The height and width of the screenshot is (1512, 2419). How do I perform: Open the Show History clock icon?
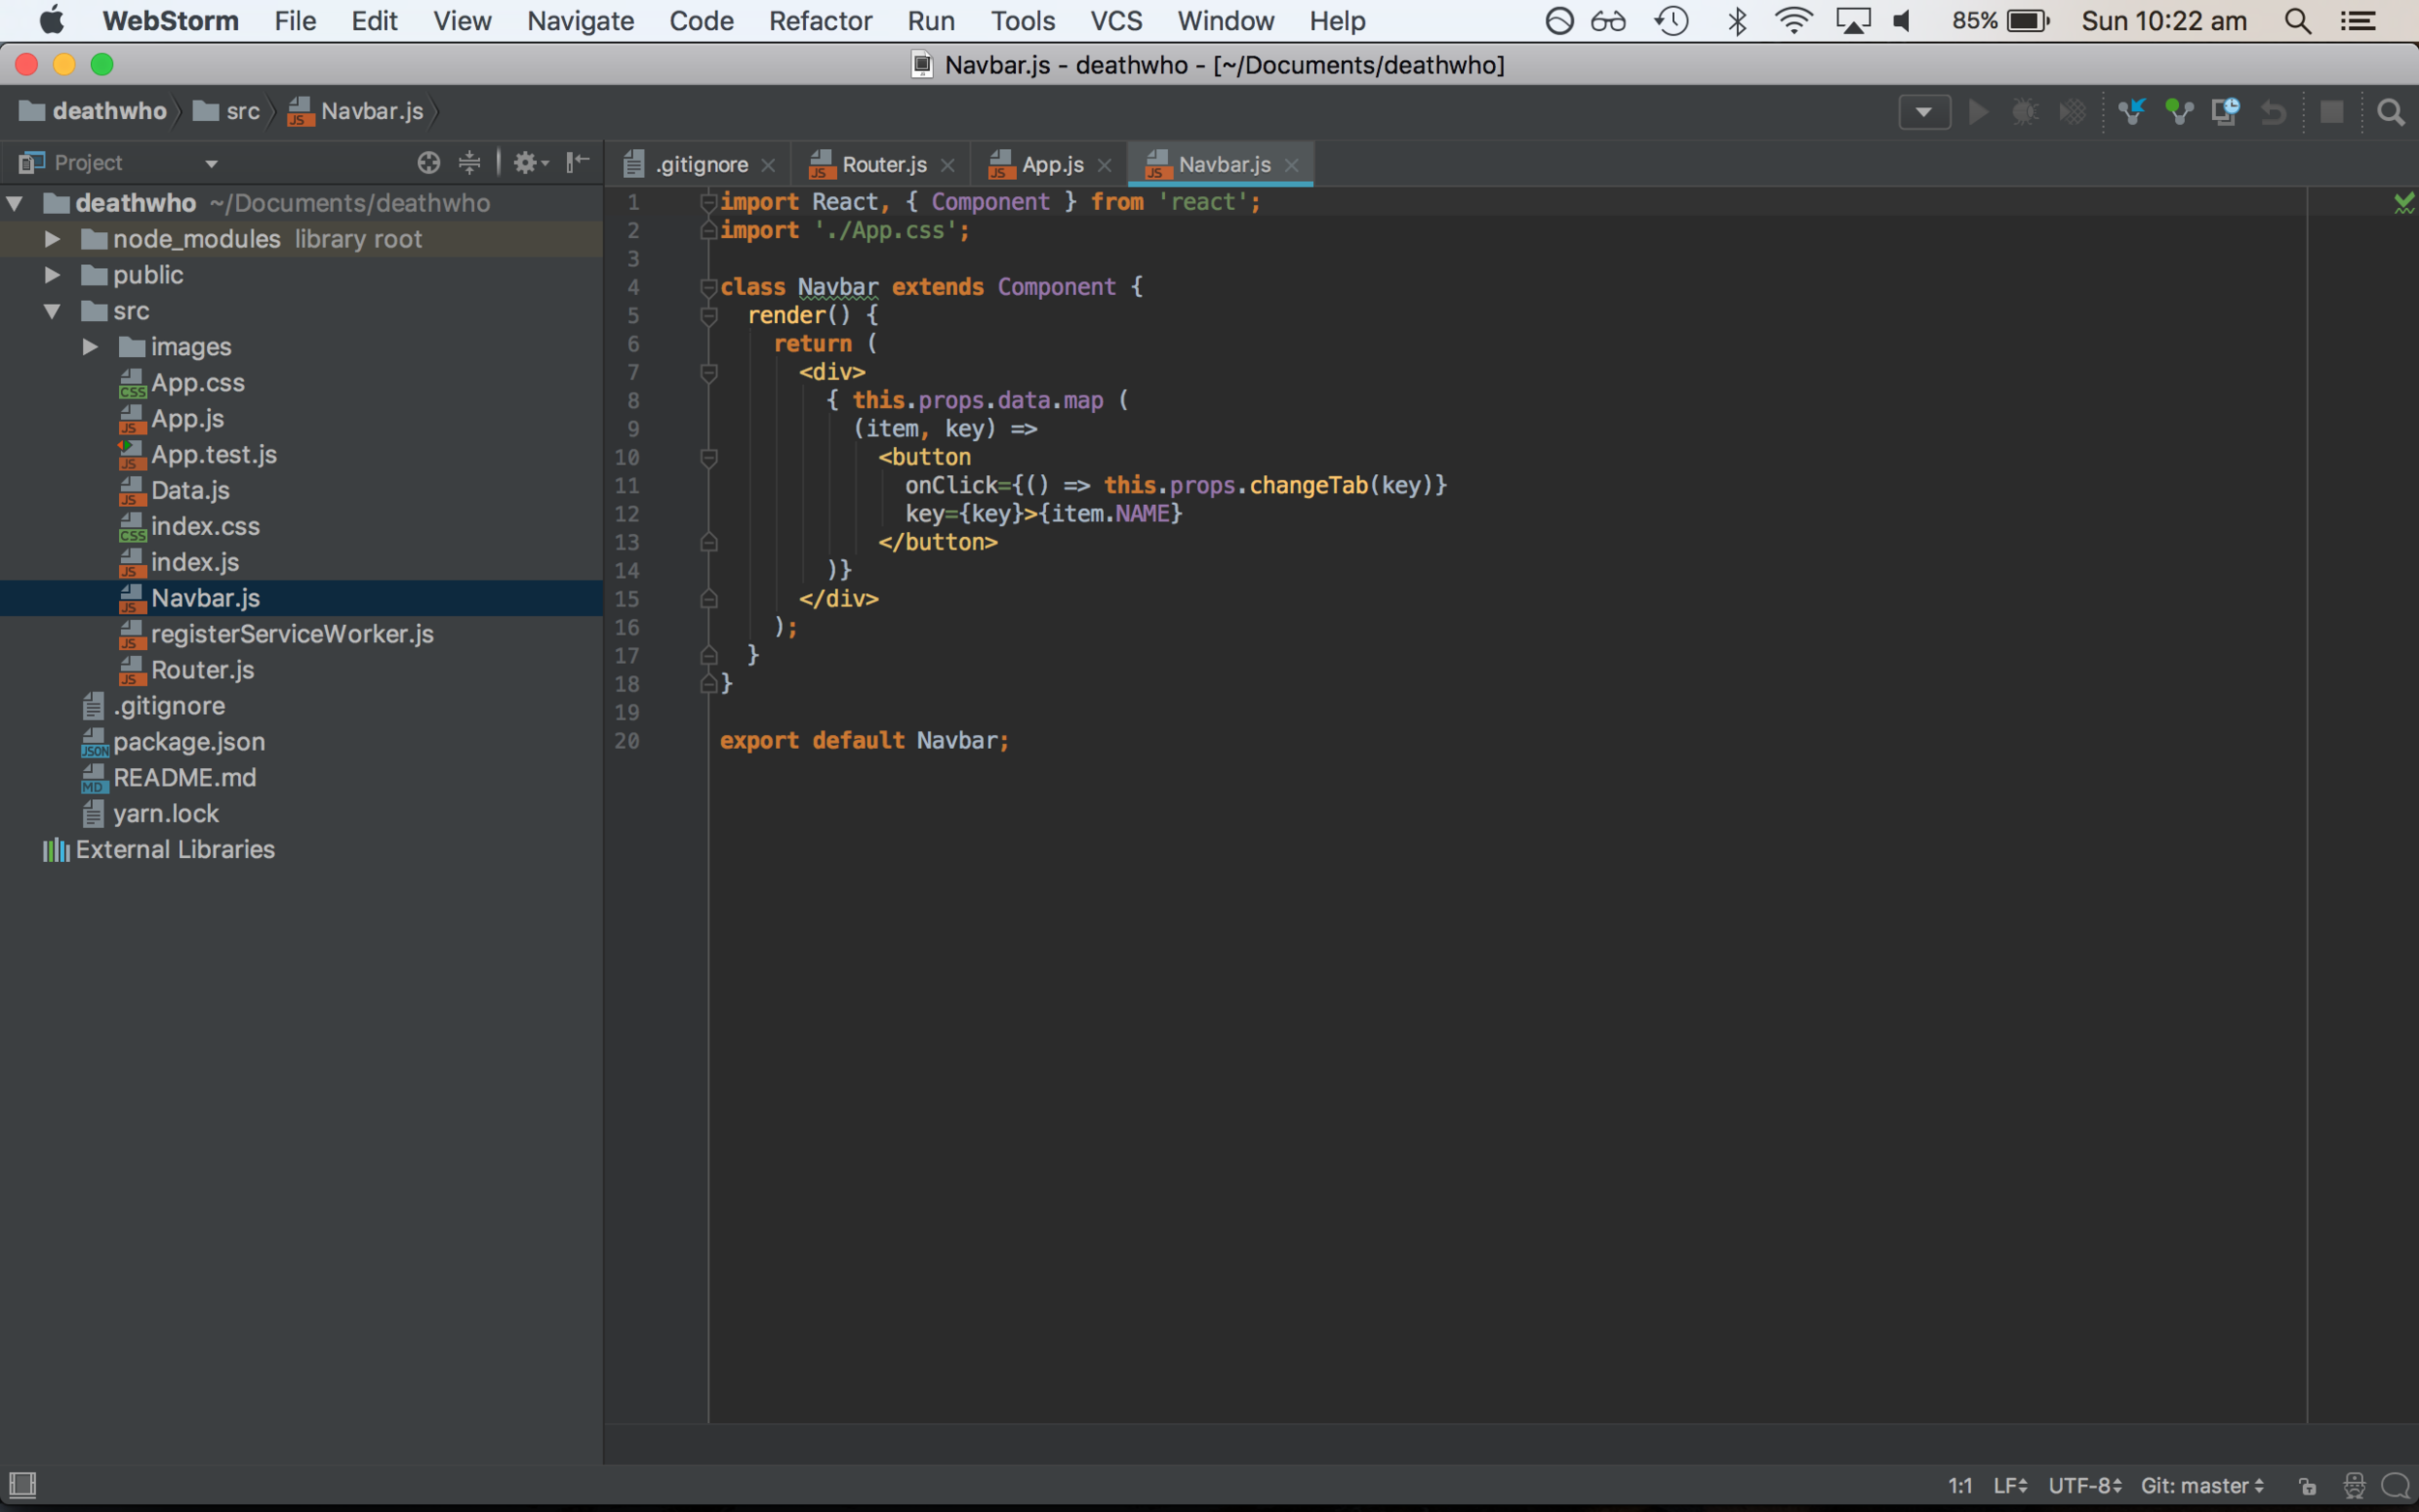(2225, 111)
